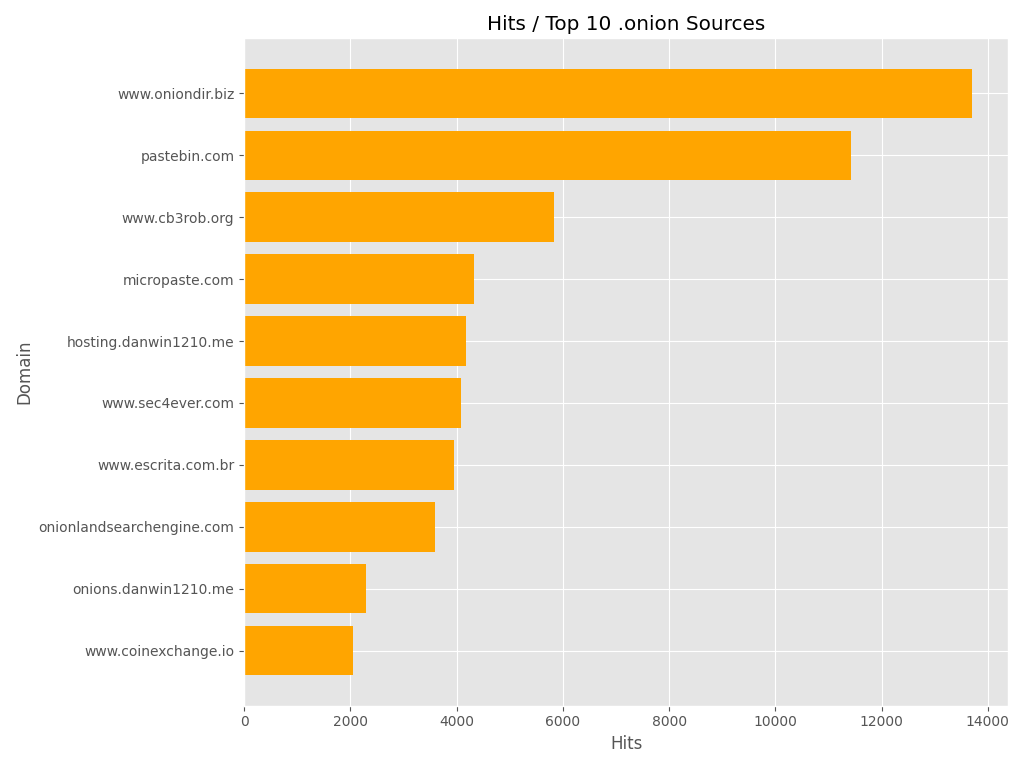1024x768 pixels.
Task: Select the hosting.danwin1210.me label
Action: [150, 342]
